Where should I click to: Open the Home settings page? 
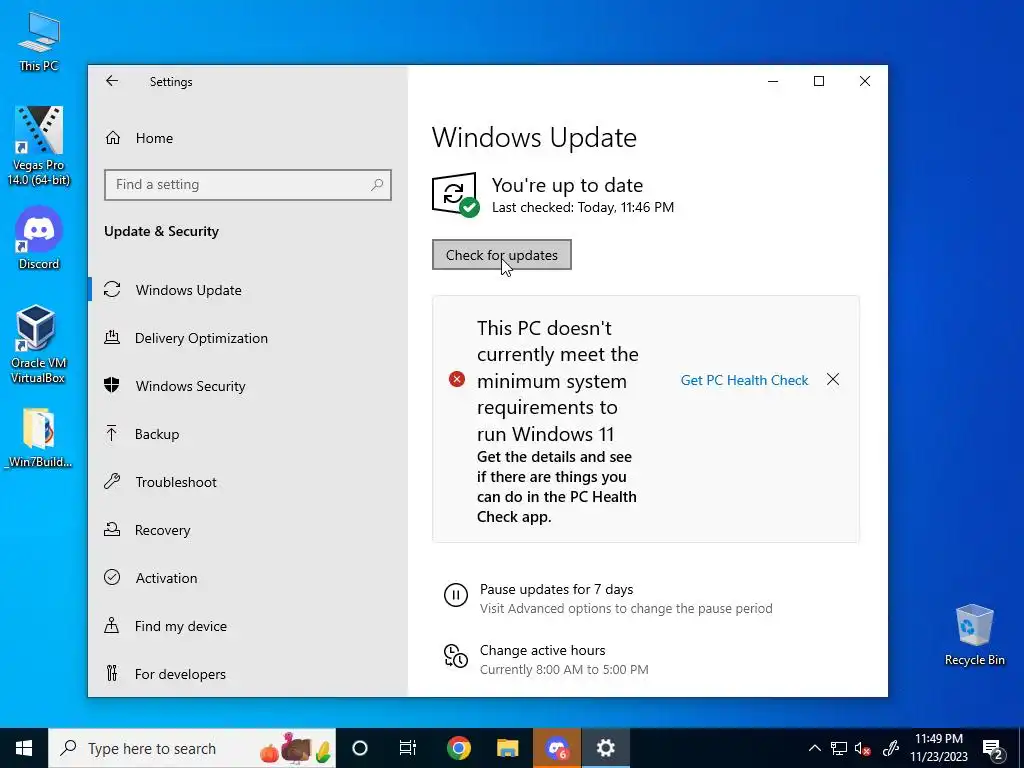click(154, 138)
